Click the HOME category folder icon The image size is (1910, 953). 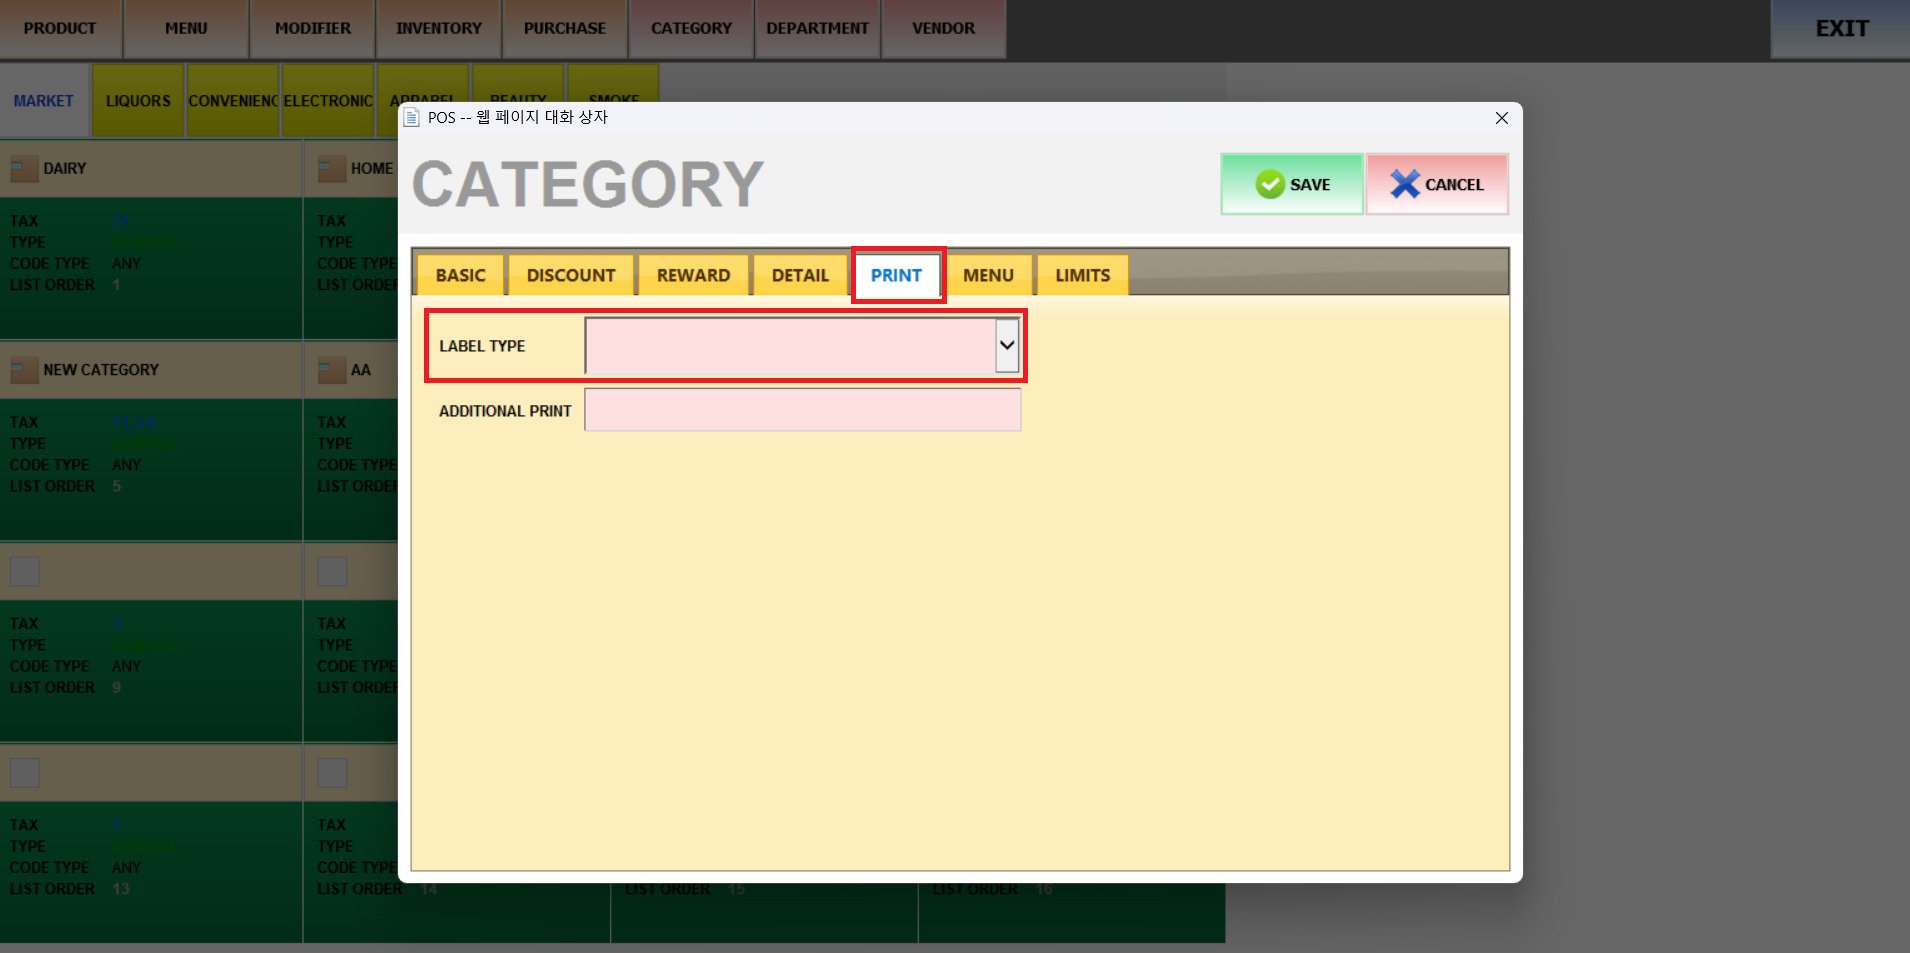coord(331,169)
